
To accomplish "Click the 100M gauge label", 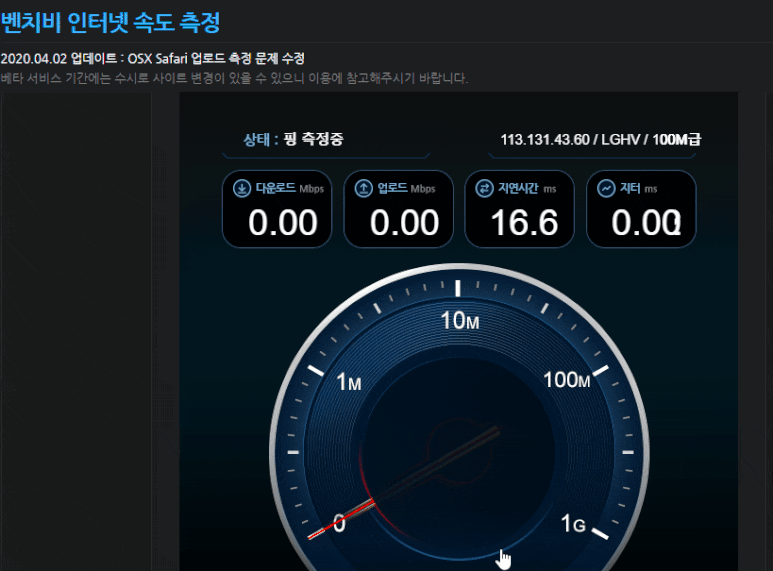I will tap(566, 380).
